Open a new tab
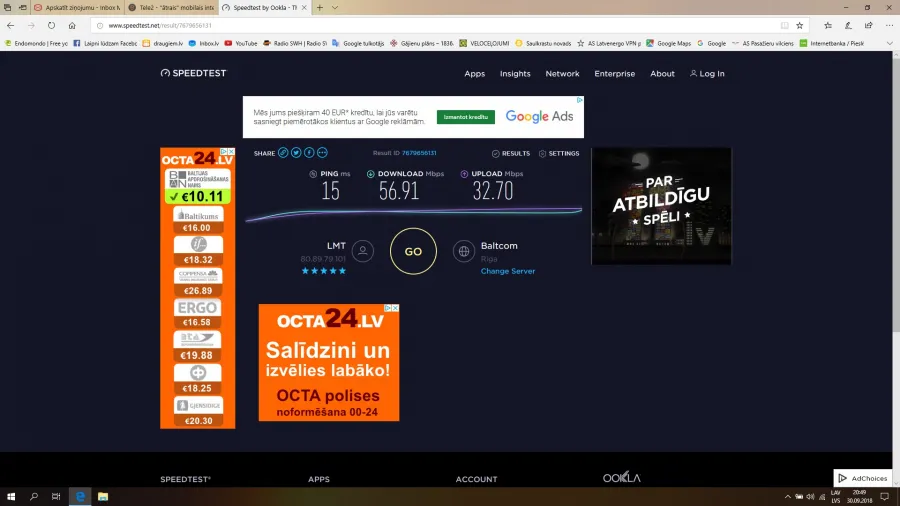This screenshot has height=506, width=900. click(320, 7)
